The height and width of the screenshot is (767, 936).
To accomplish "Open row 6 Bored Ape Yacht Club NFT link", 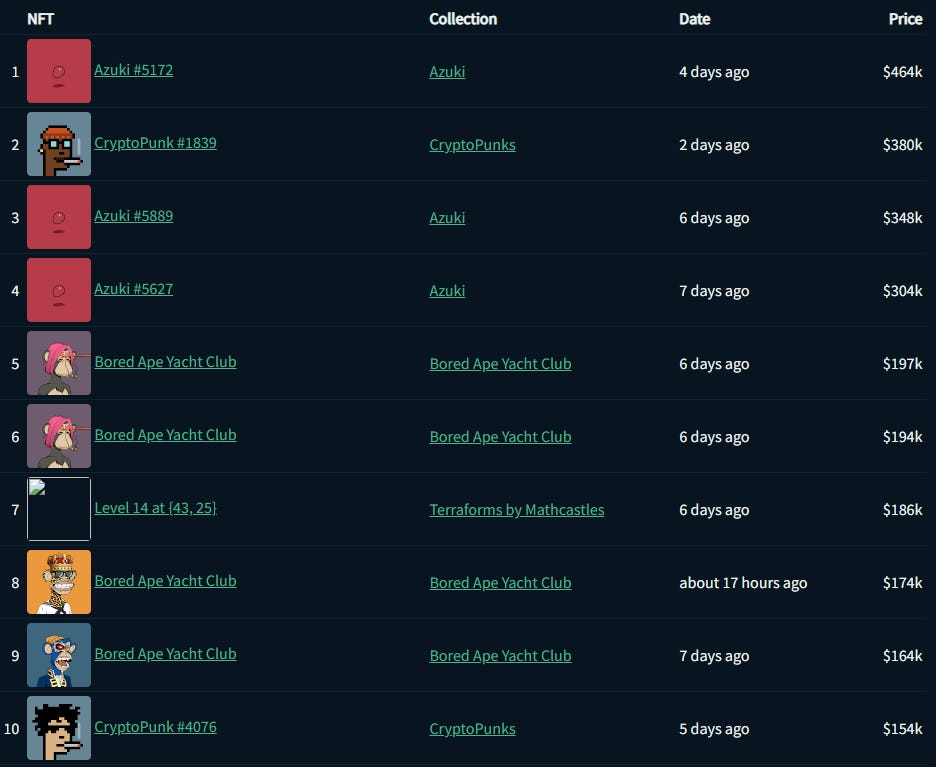I will tap(165, 435).
